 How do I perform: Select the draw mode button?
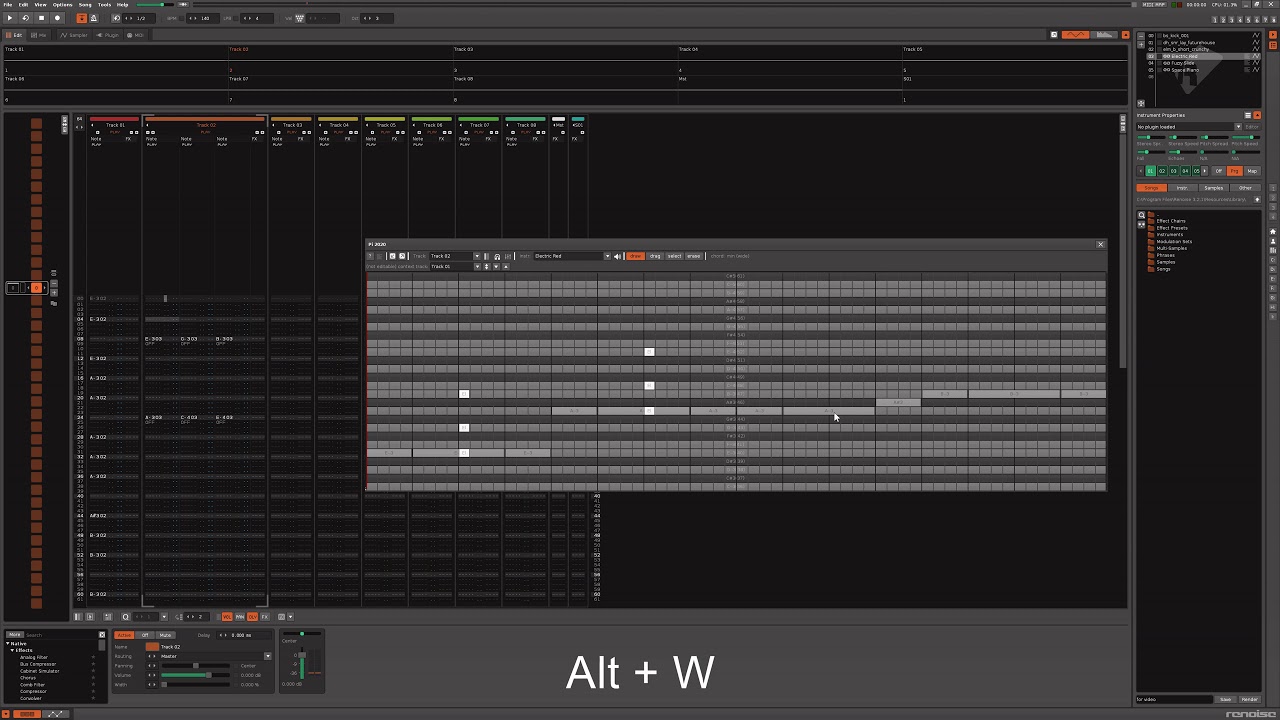pyautogui.click(x=635, y=256)
